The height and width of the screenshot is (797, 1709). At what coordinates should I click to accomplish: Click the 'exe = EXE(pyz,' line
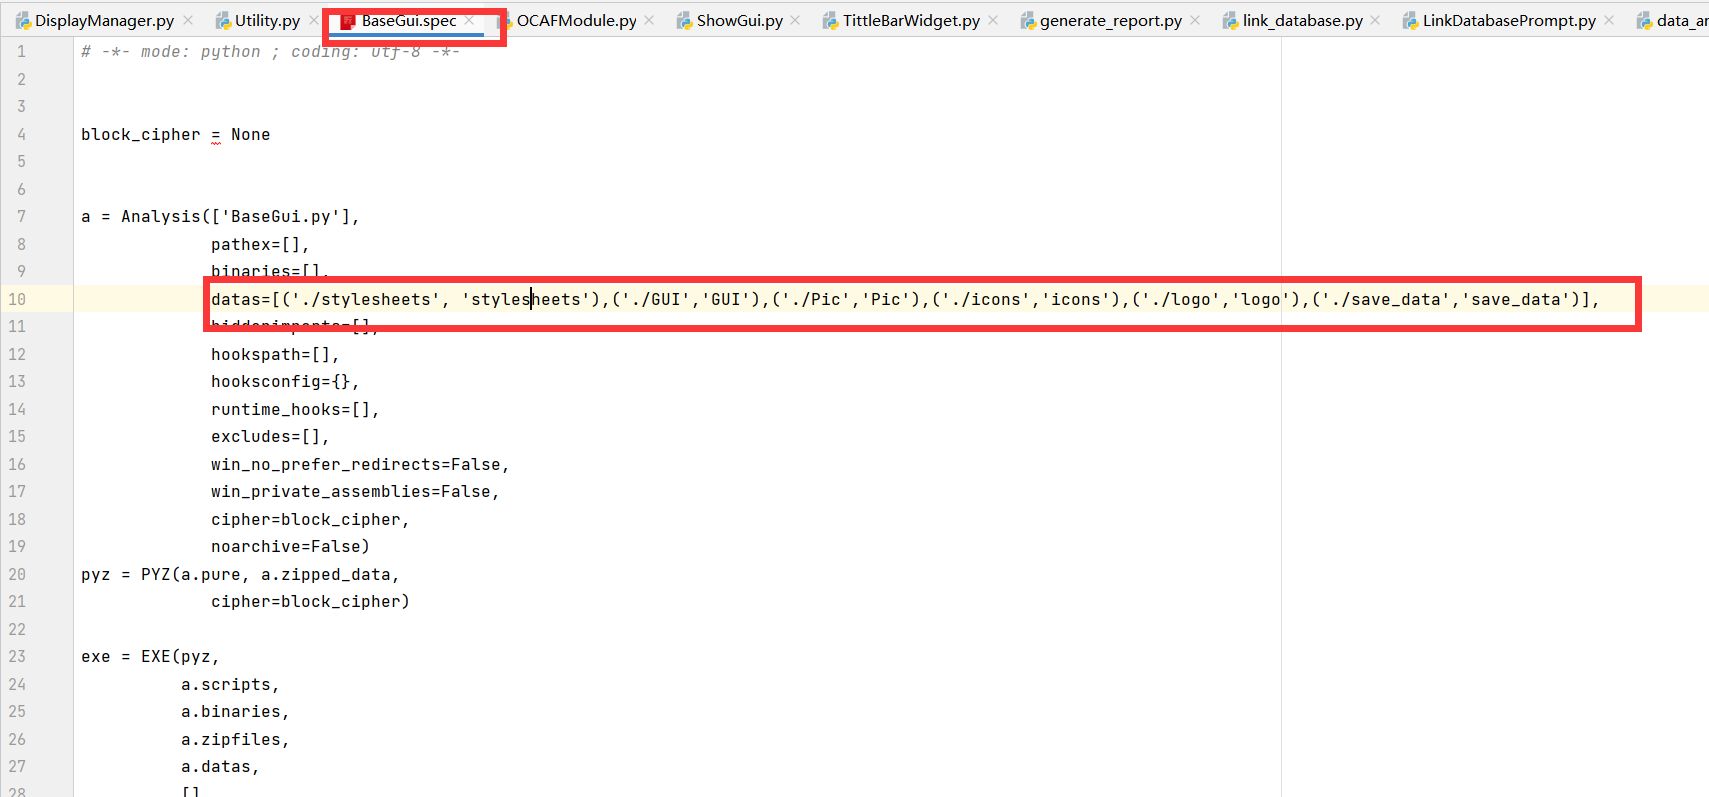(x=150, y=657)
